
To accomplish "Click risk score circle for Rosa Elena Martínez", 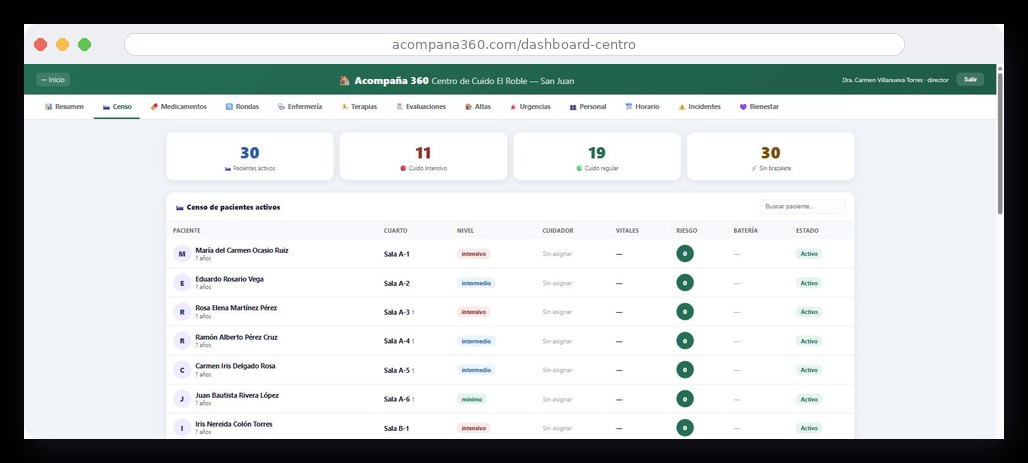I will [x=684, y=312].
